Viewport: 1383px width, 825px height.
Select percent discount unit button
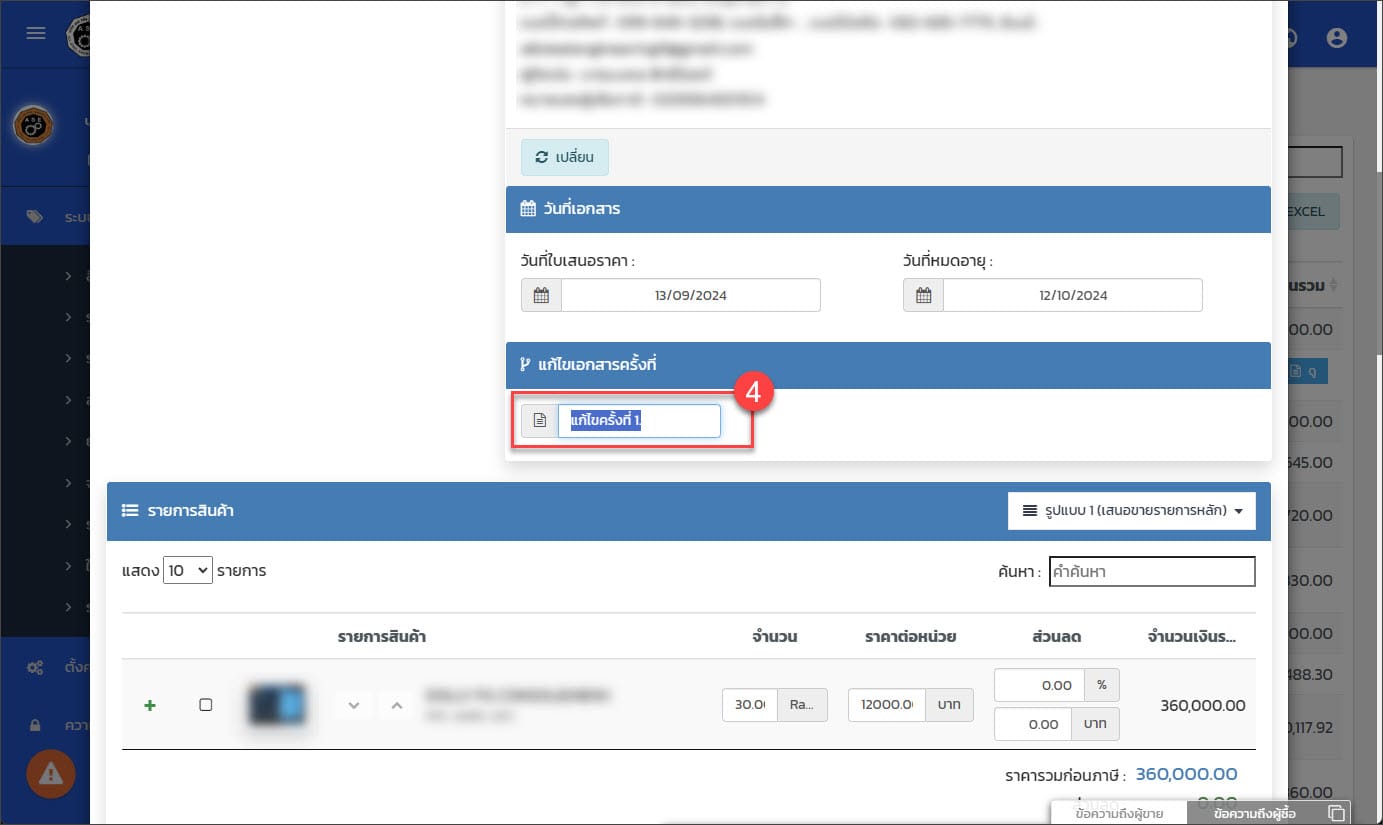1102,685
